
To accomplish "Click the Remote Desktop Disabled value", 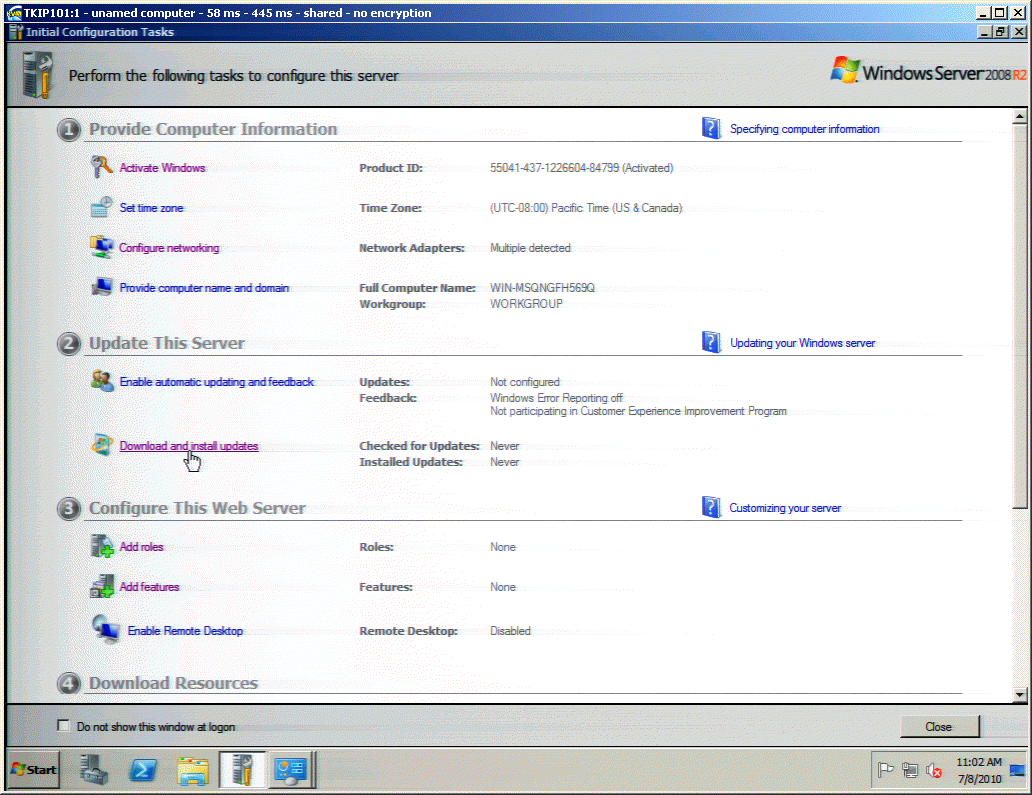I will pyautogui.click(x=510, y=631).
